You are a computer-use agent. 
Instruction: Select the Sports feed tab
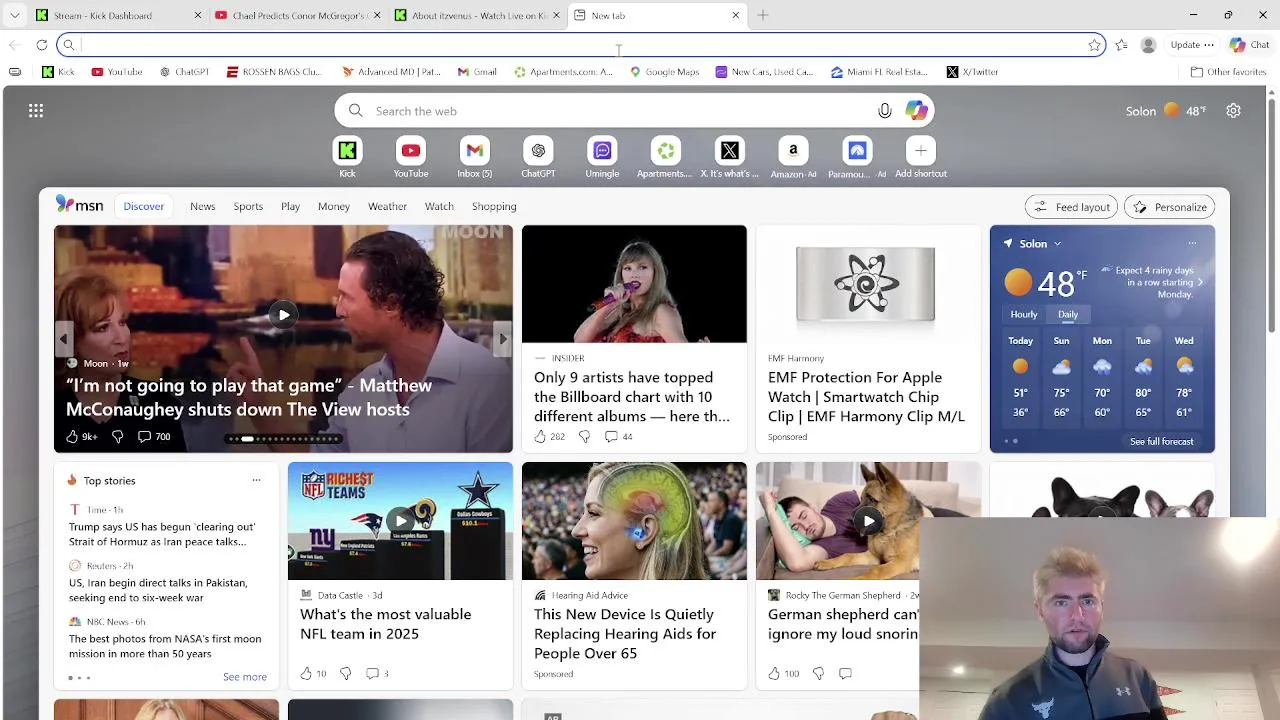[248, 206]
